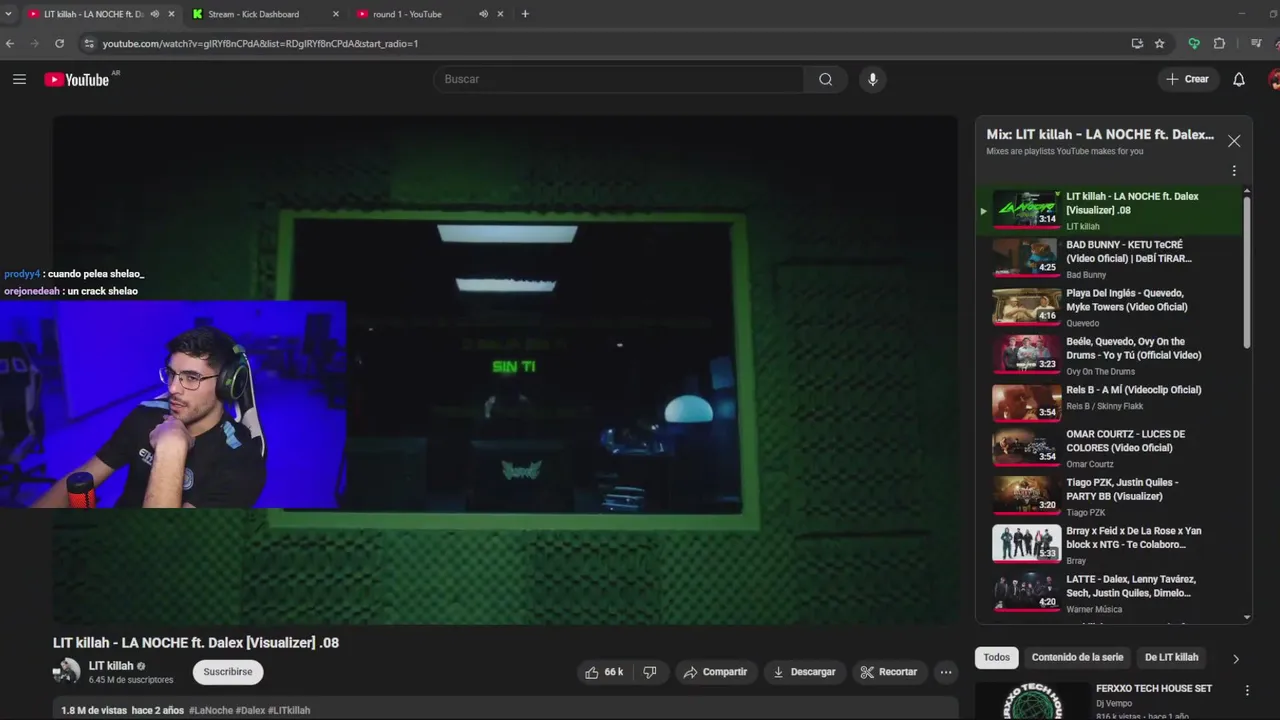Click the search magnifier button
The image size is (1280, 720).
click(x=825, y=79)
